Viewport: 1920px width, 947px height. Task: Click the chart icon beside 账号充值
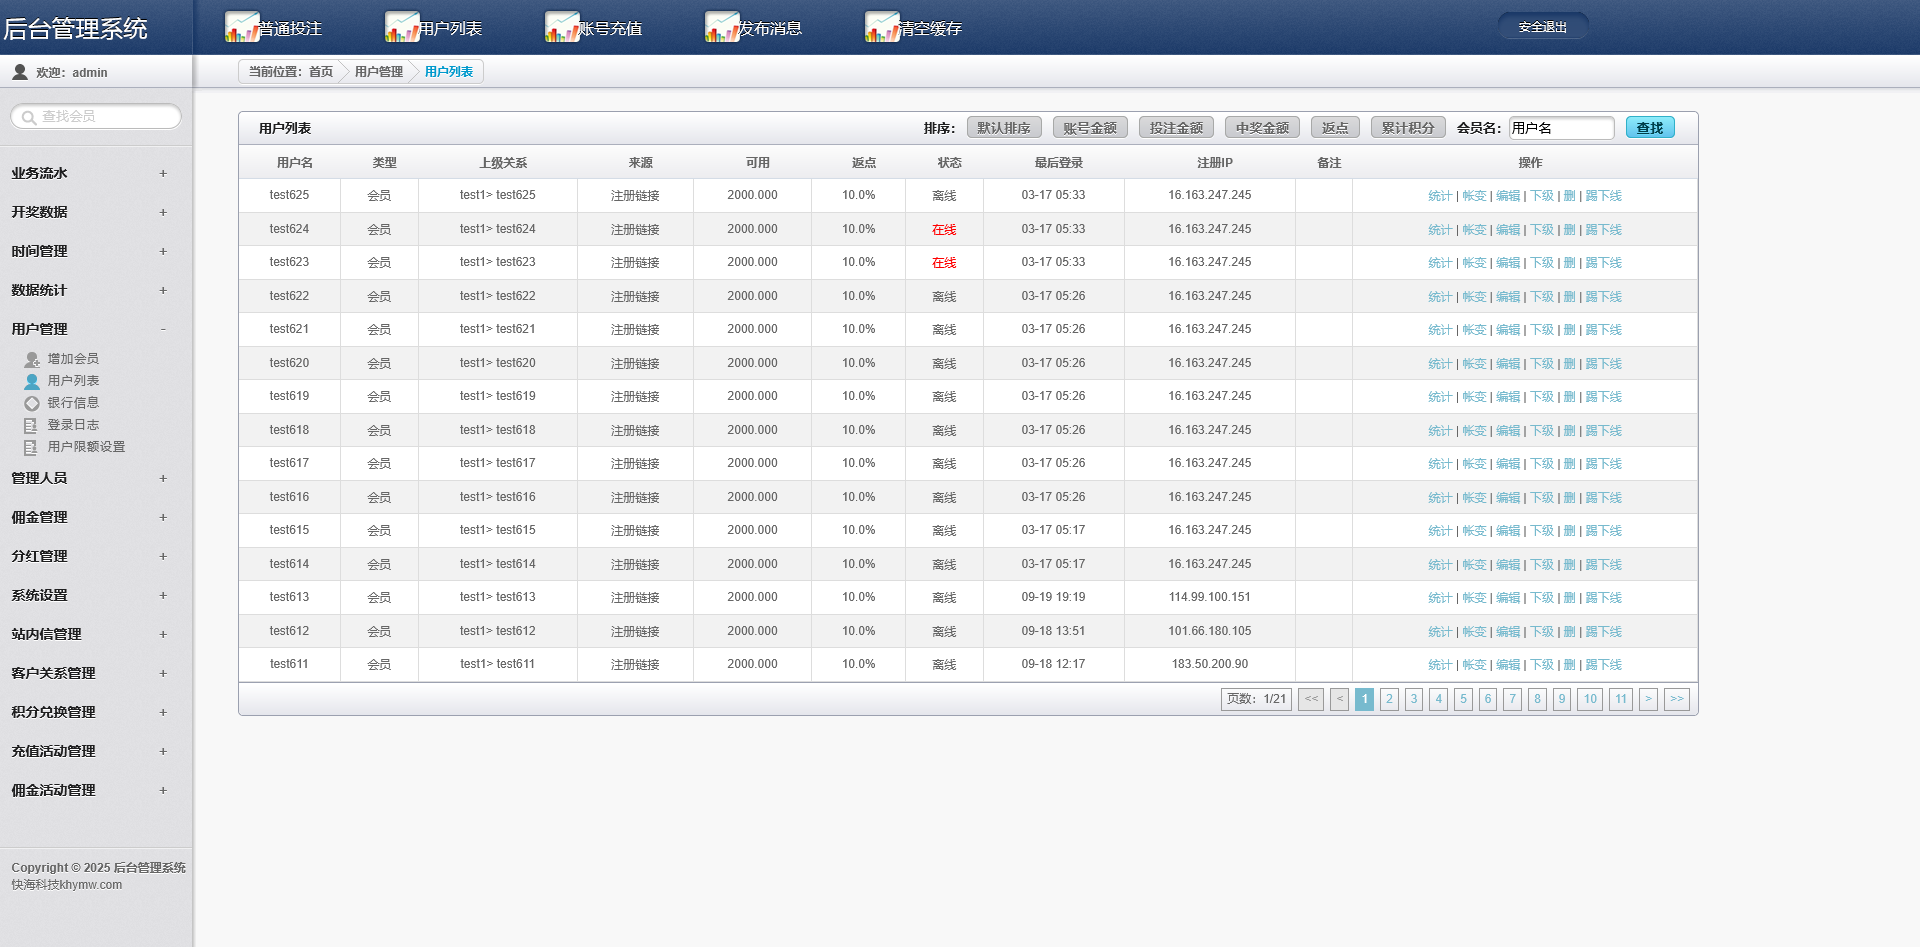click(x=561, y=27)
